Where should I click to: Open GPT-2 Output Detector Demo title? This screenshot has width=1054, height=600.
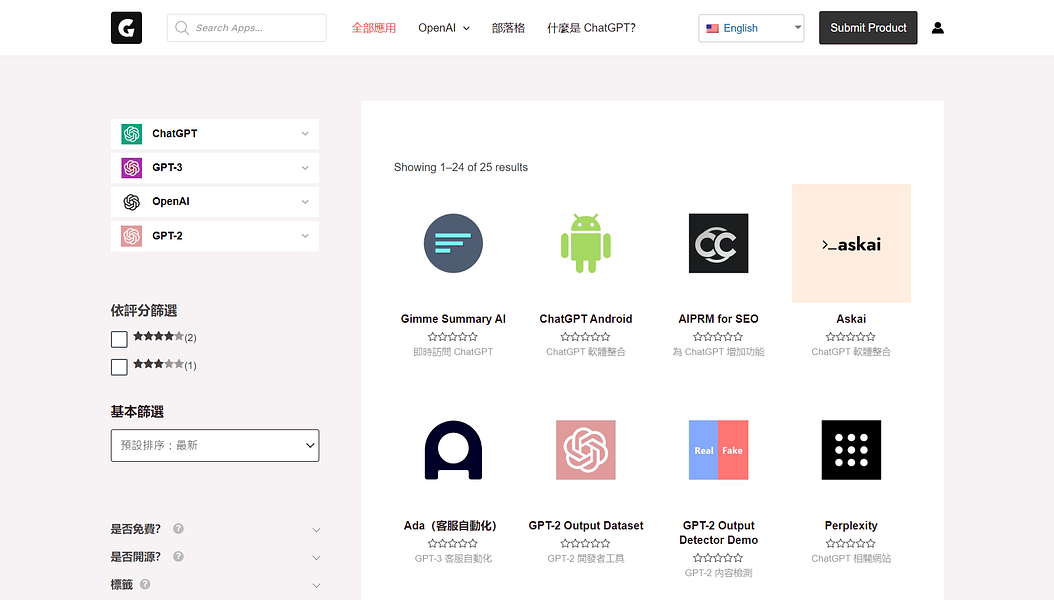tap(719, 533)
